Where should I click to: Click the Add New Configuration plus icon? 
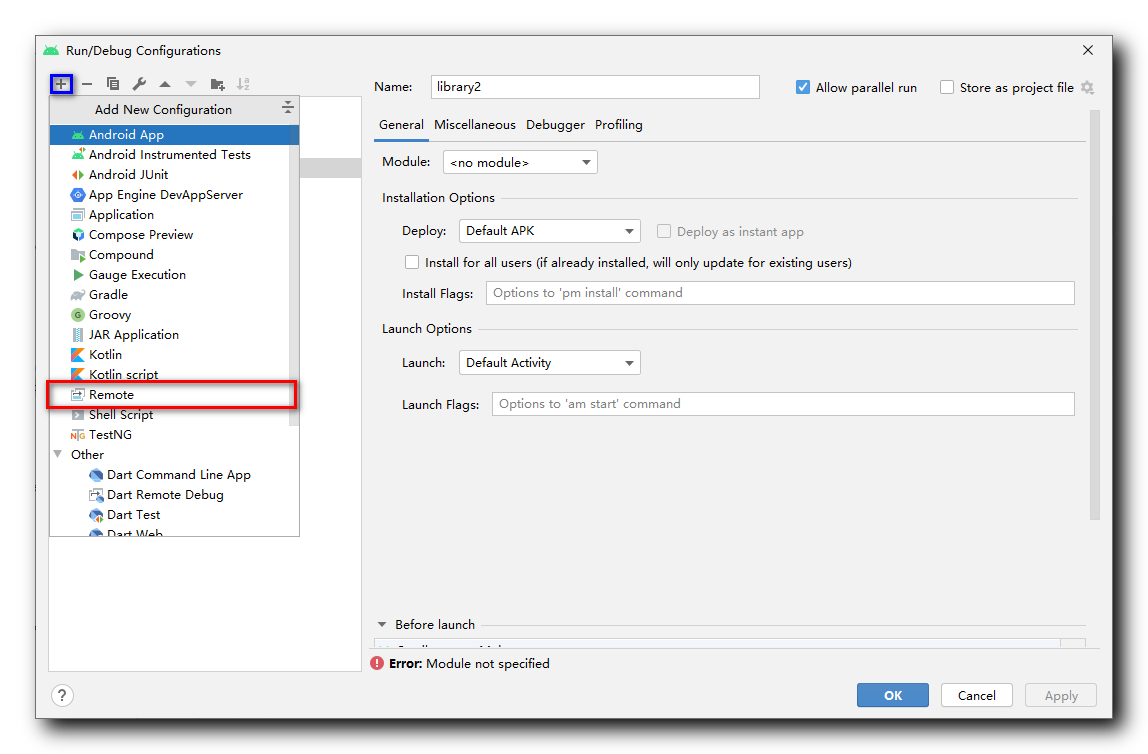point(61,84)
